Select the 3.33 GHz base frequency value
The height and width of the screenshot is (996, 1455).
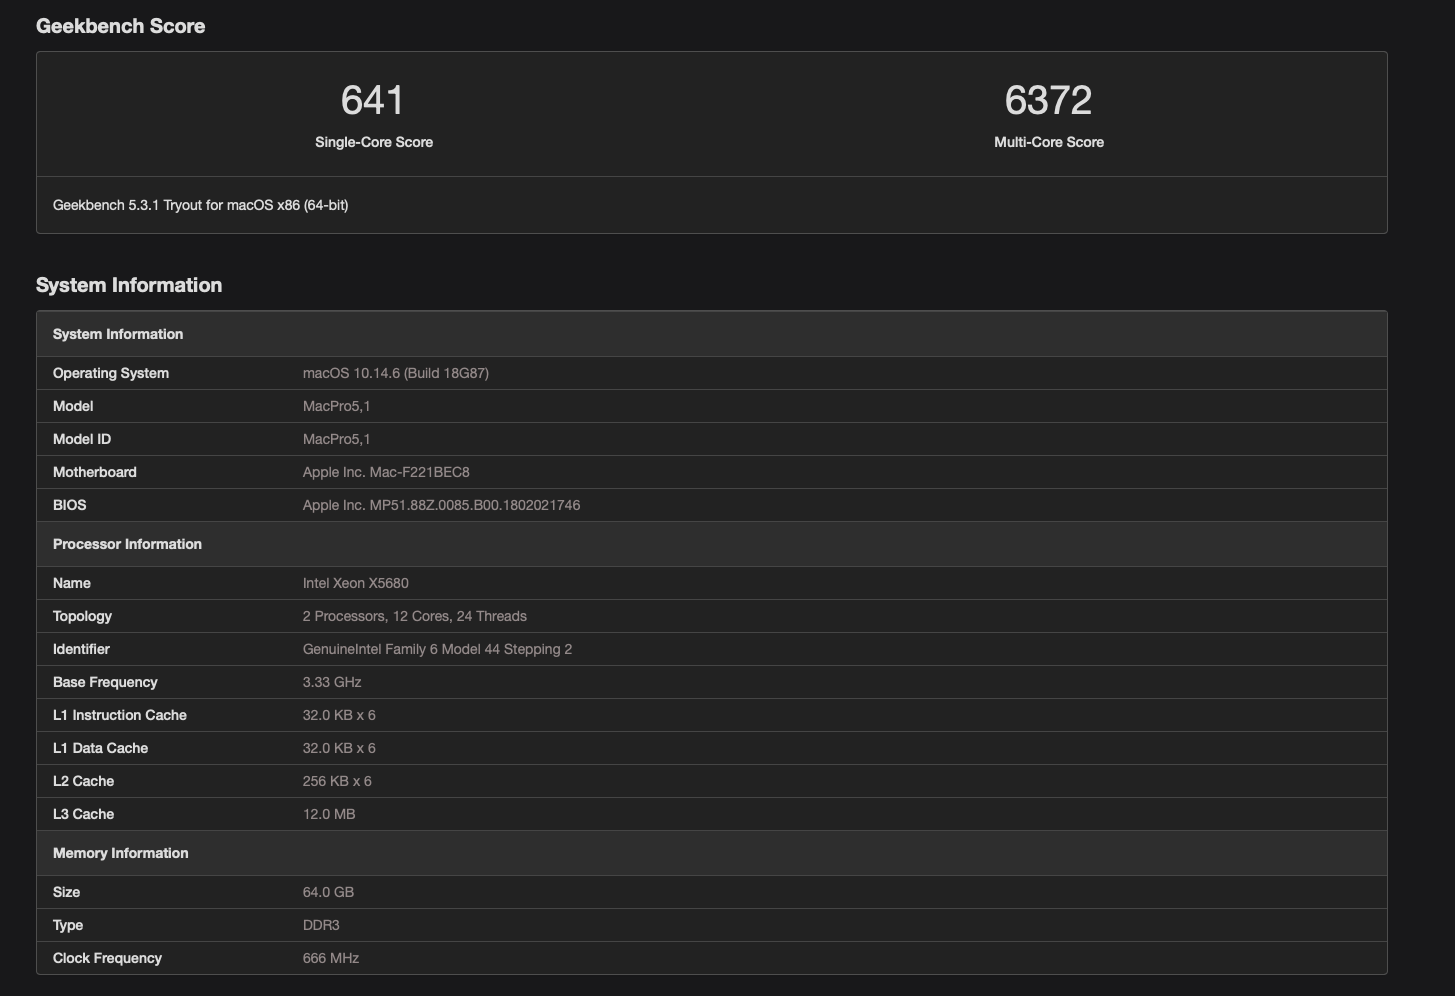[332, 682]
